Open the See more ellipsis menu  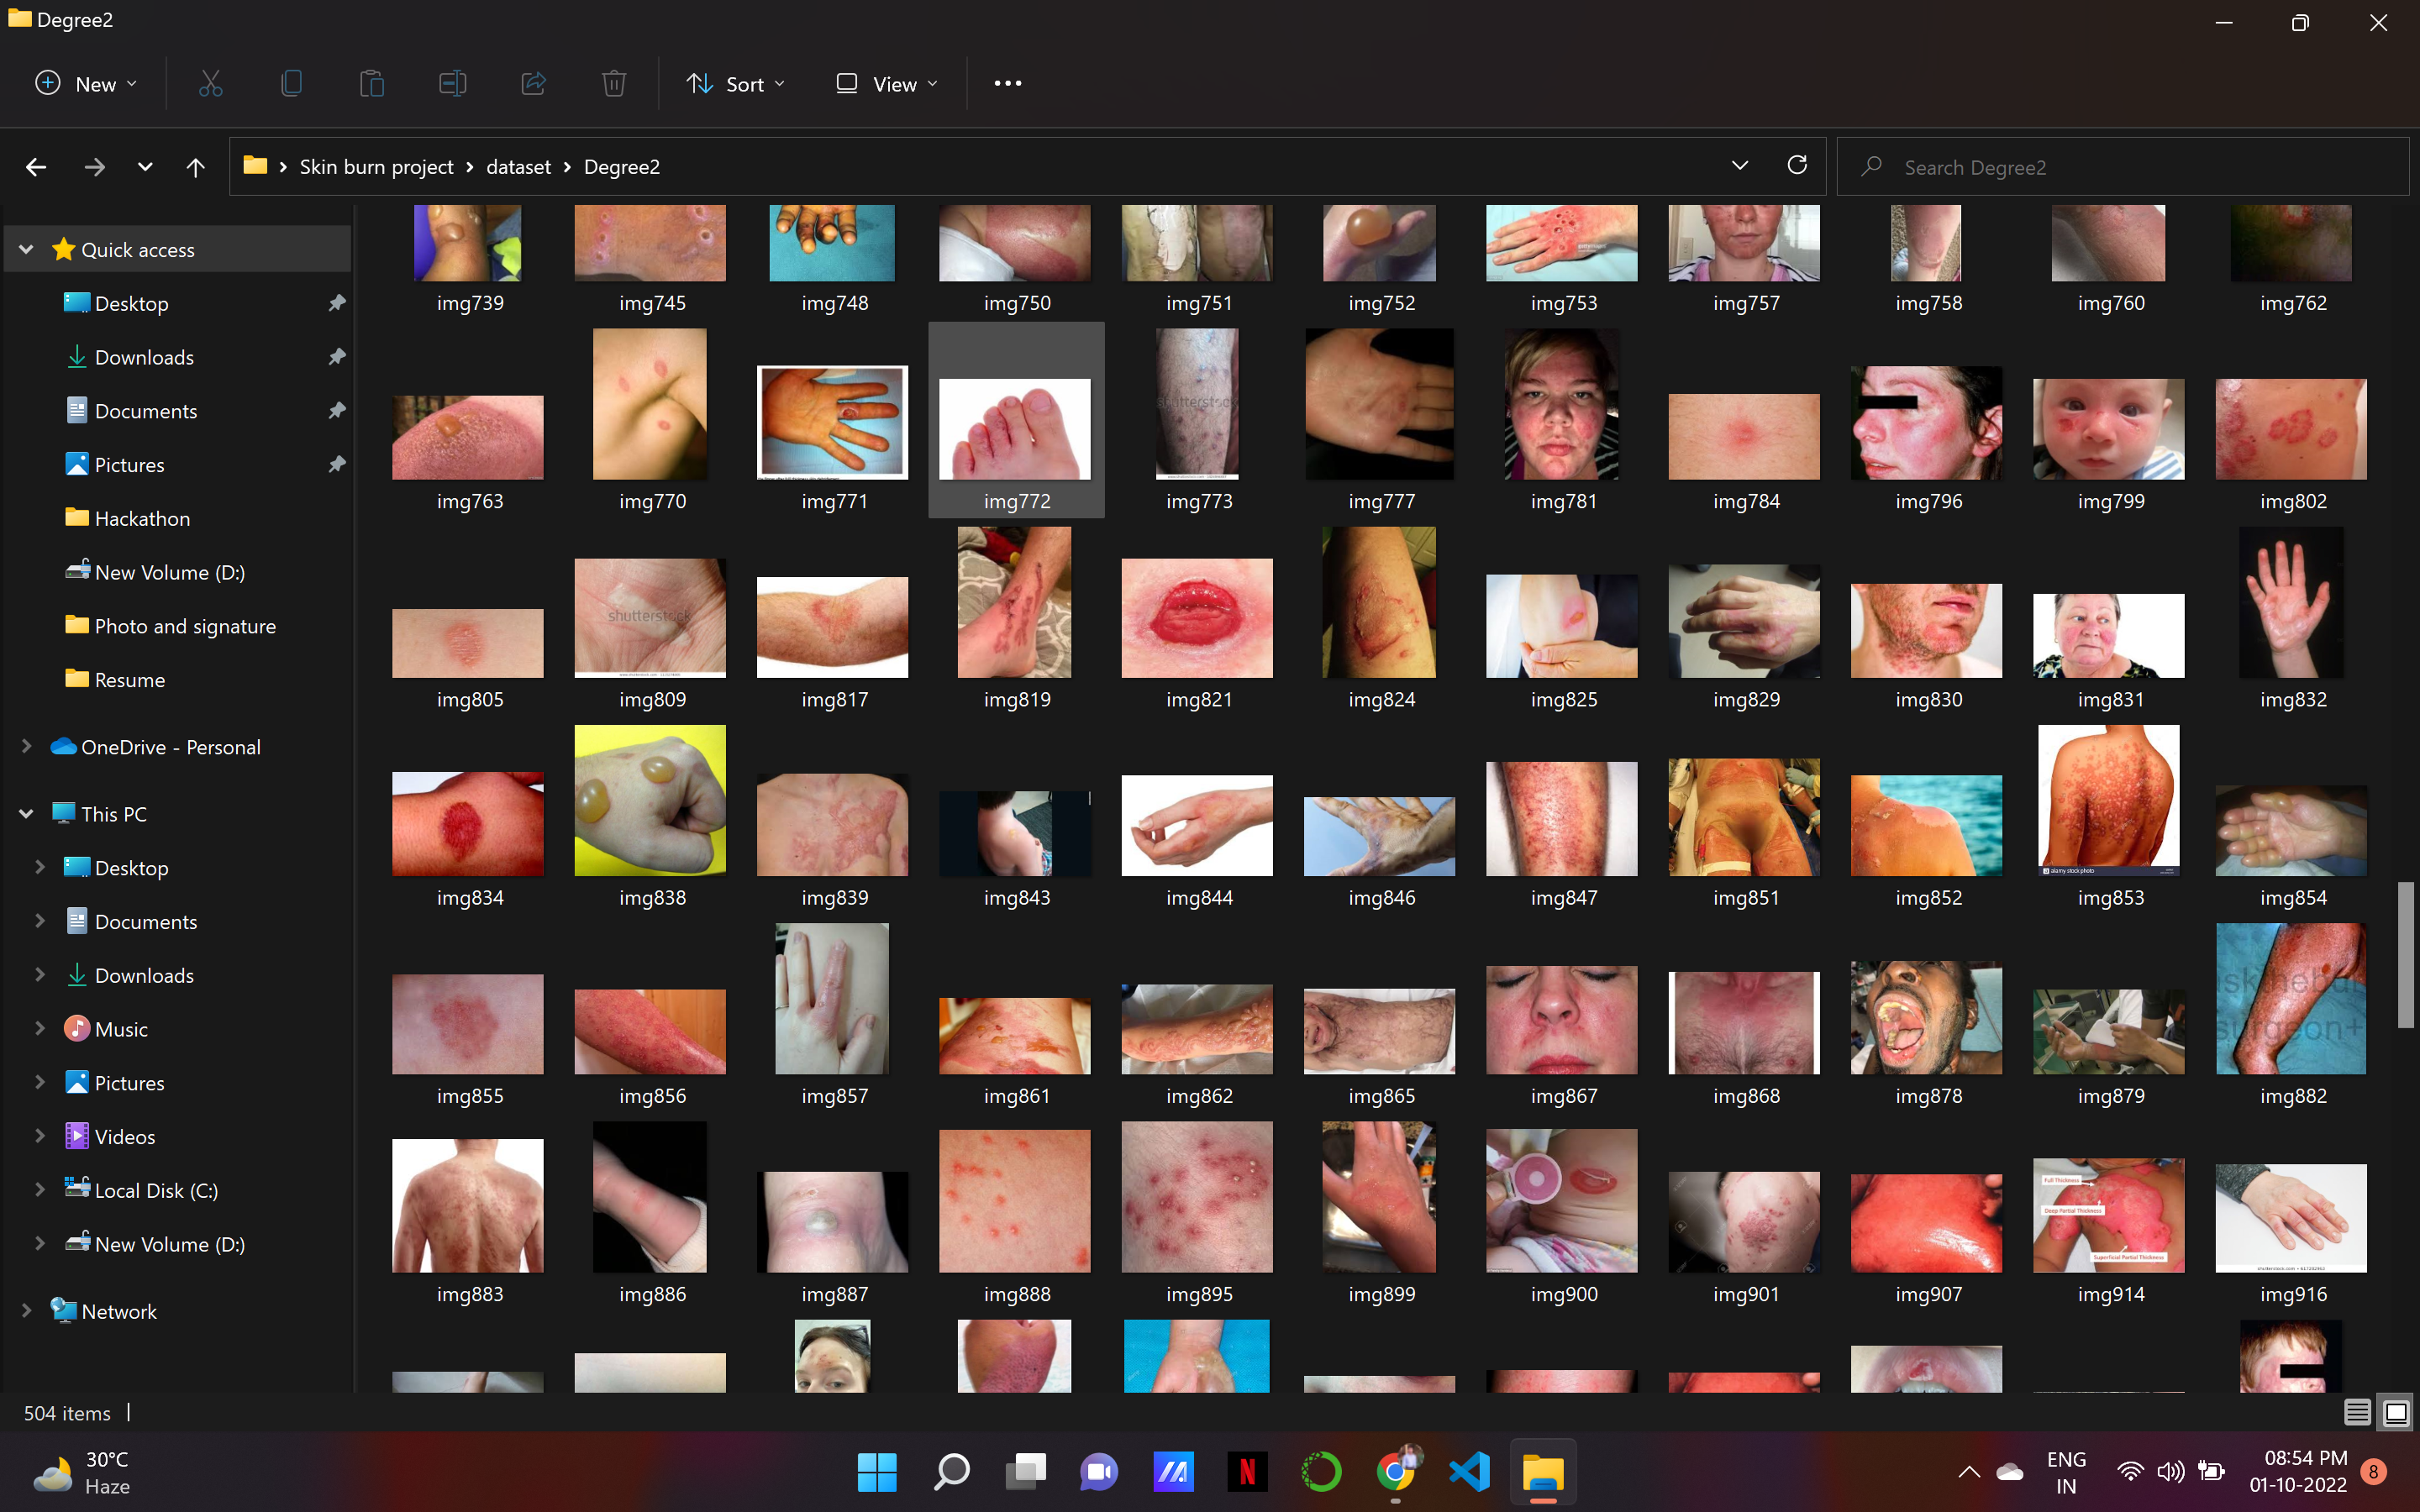[x=1007, y=84]
